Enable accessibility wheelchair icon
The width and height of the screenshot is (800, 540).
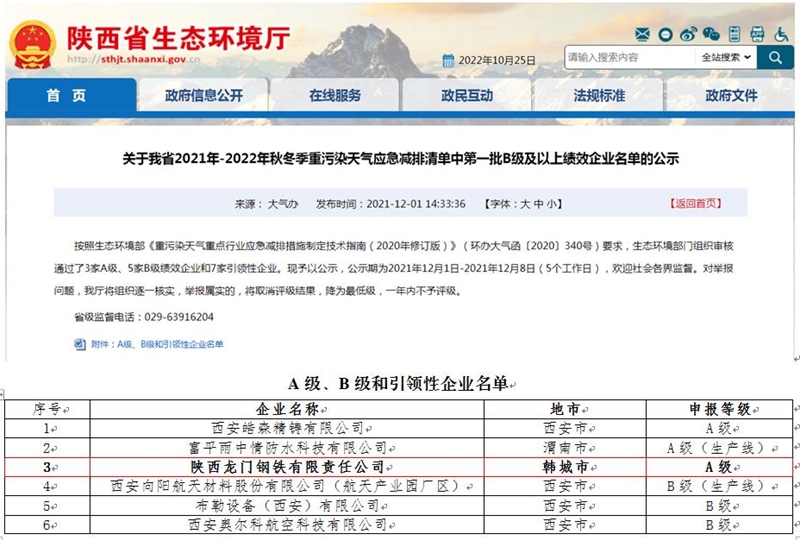(x=782, y=34)
